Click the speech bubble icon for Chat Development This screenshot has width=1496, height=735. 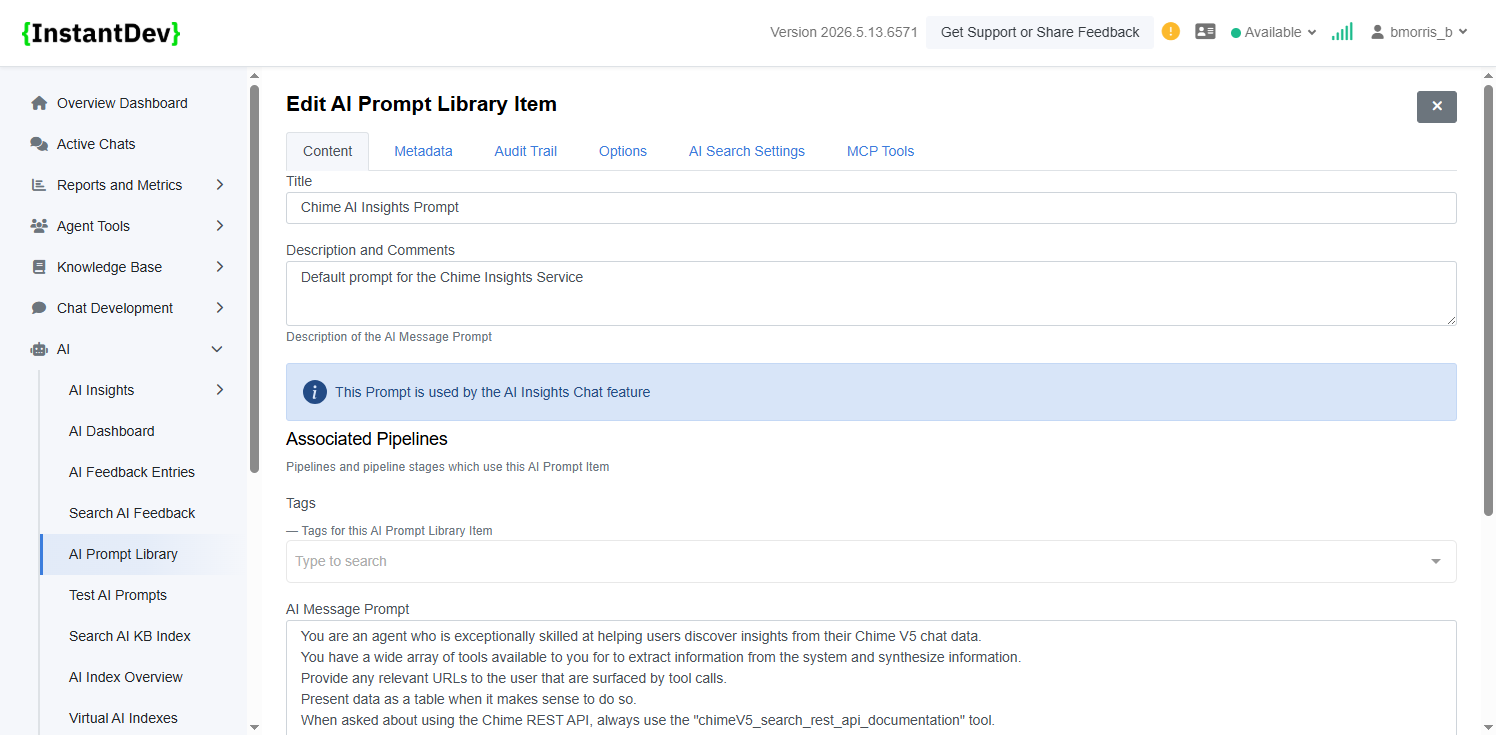(39, 308)
